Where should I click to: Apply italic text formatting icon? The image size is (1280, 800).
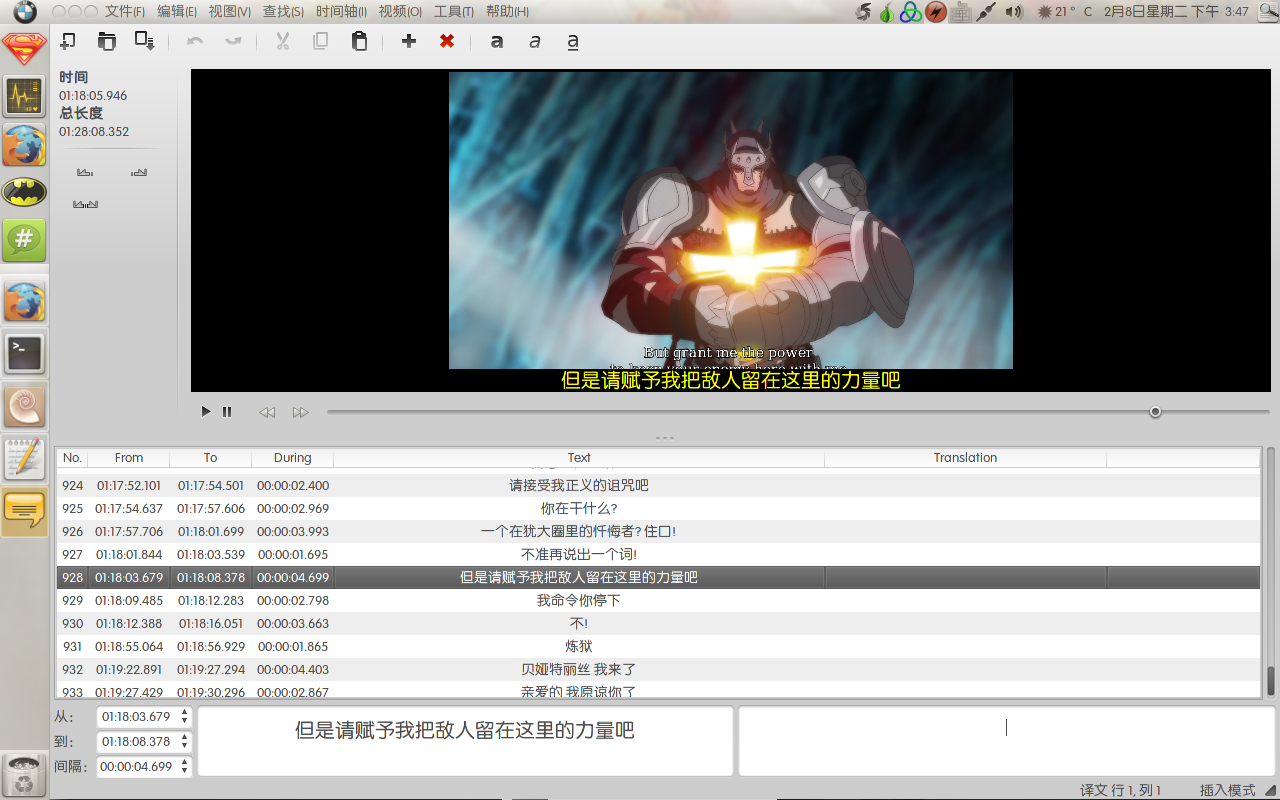pyautogui.click(x=535, y=42)
